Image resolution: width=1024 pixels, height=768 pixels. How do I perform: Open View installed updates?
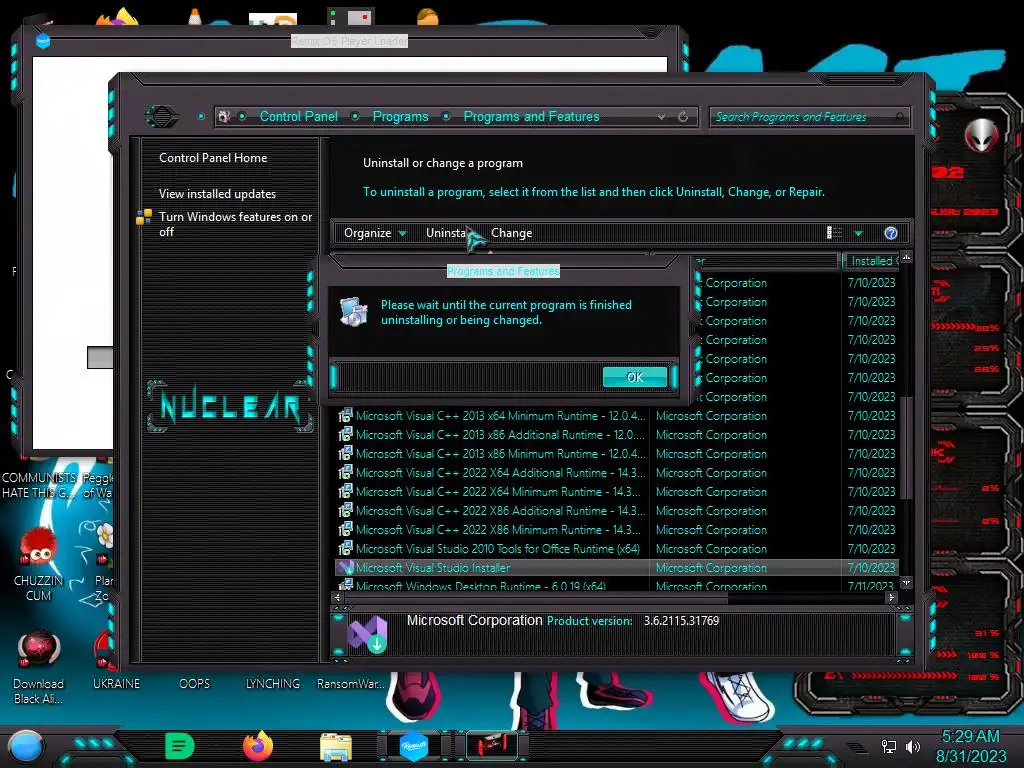tap(217, 194)
